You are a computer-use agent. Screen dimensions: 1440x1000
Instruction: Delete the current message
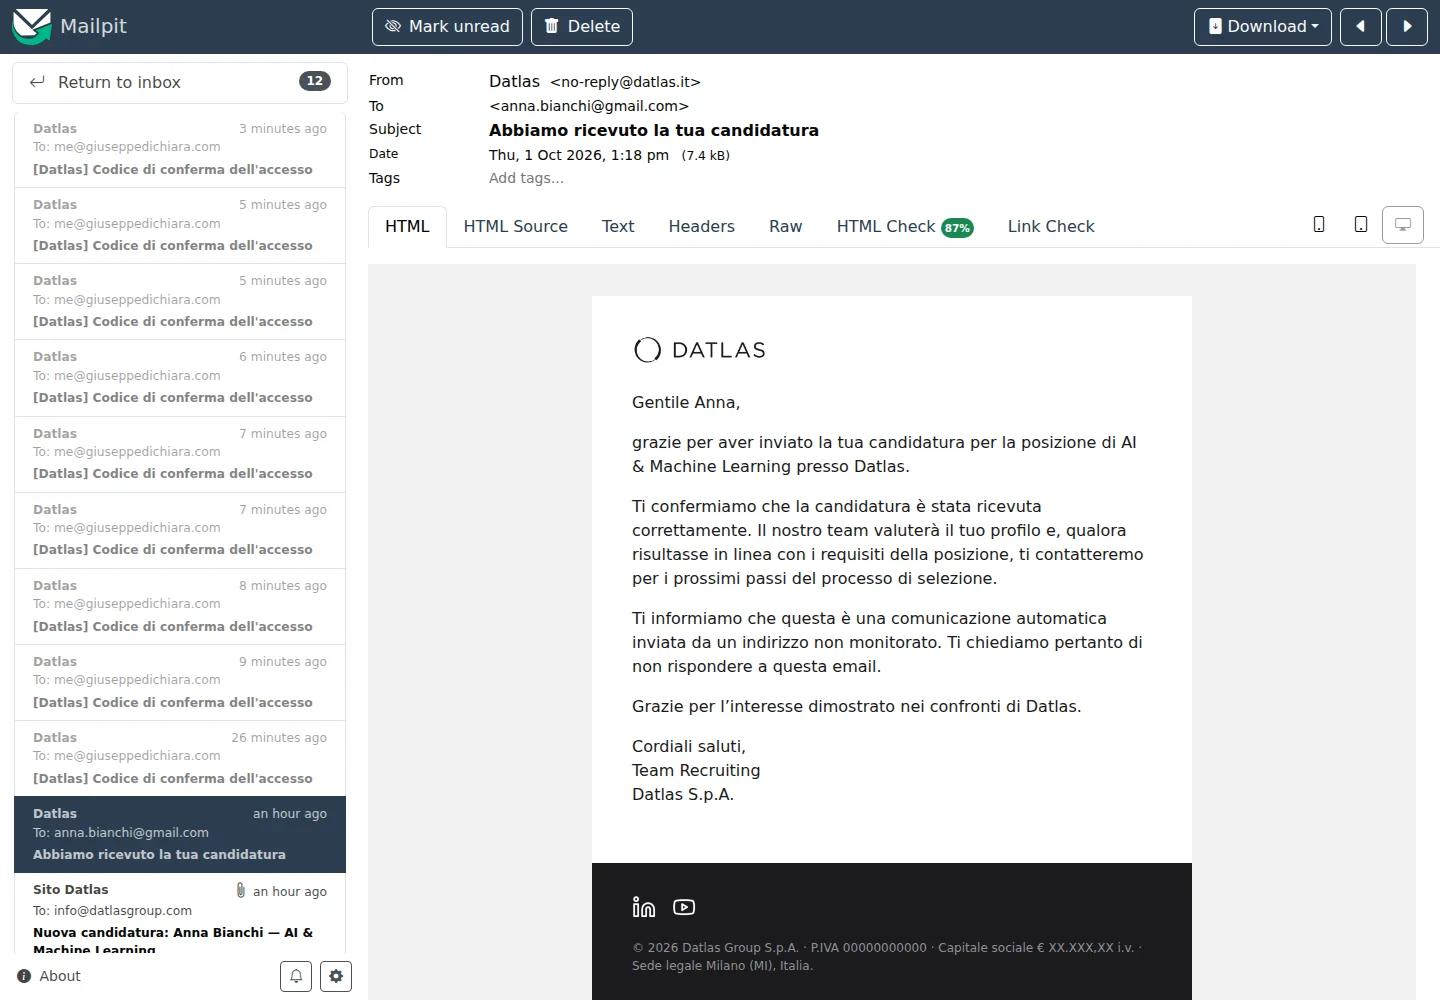pos(582,27)
